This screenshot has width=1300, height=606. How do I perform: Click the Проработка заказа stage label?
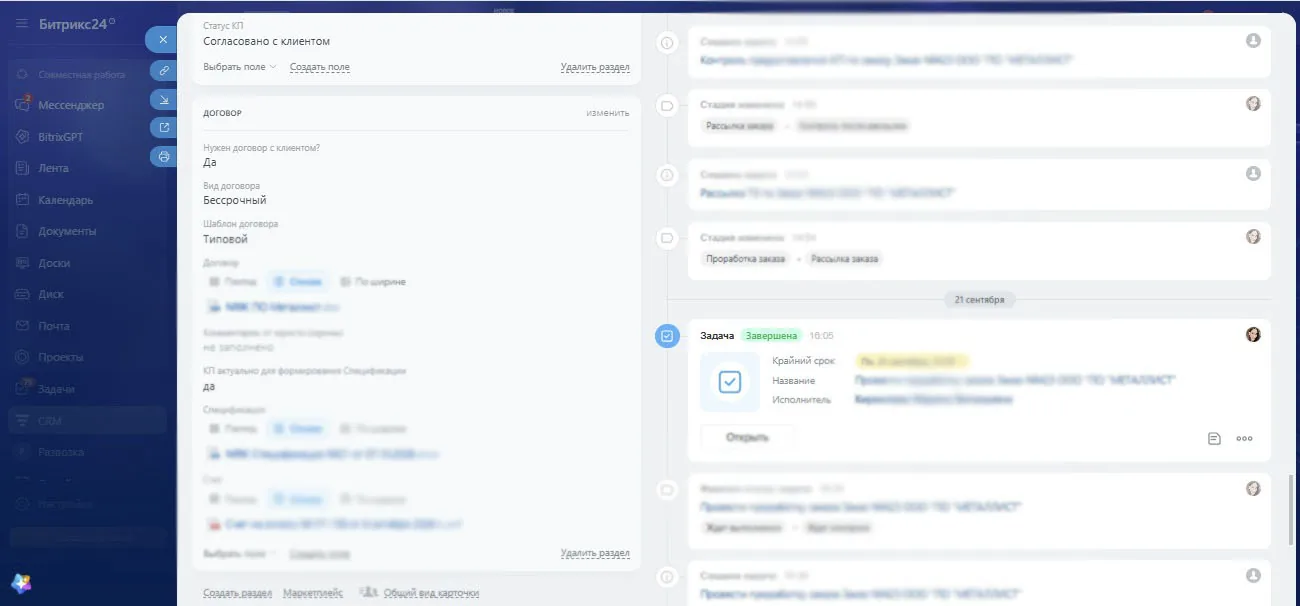tap(745, 259)
